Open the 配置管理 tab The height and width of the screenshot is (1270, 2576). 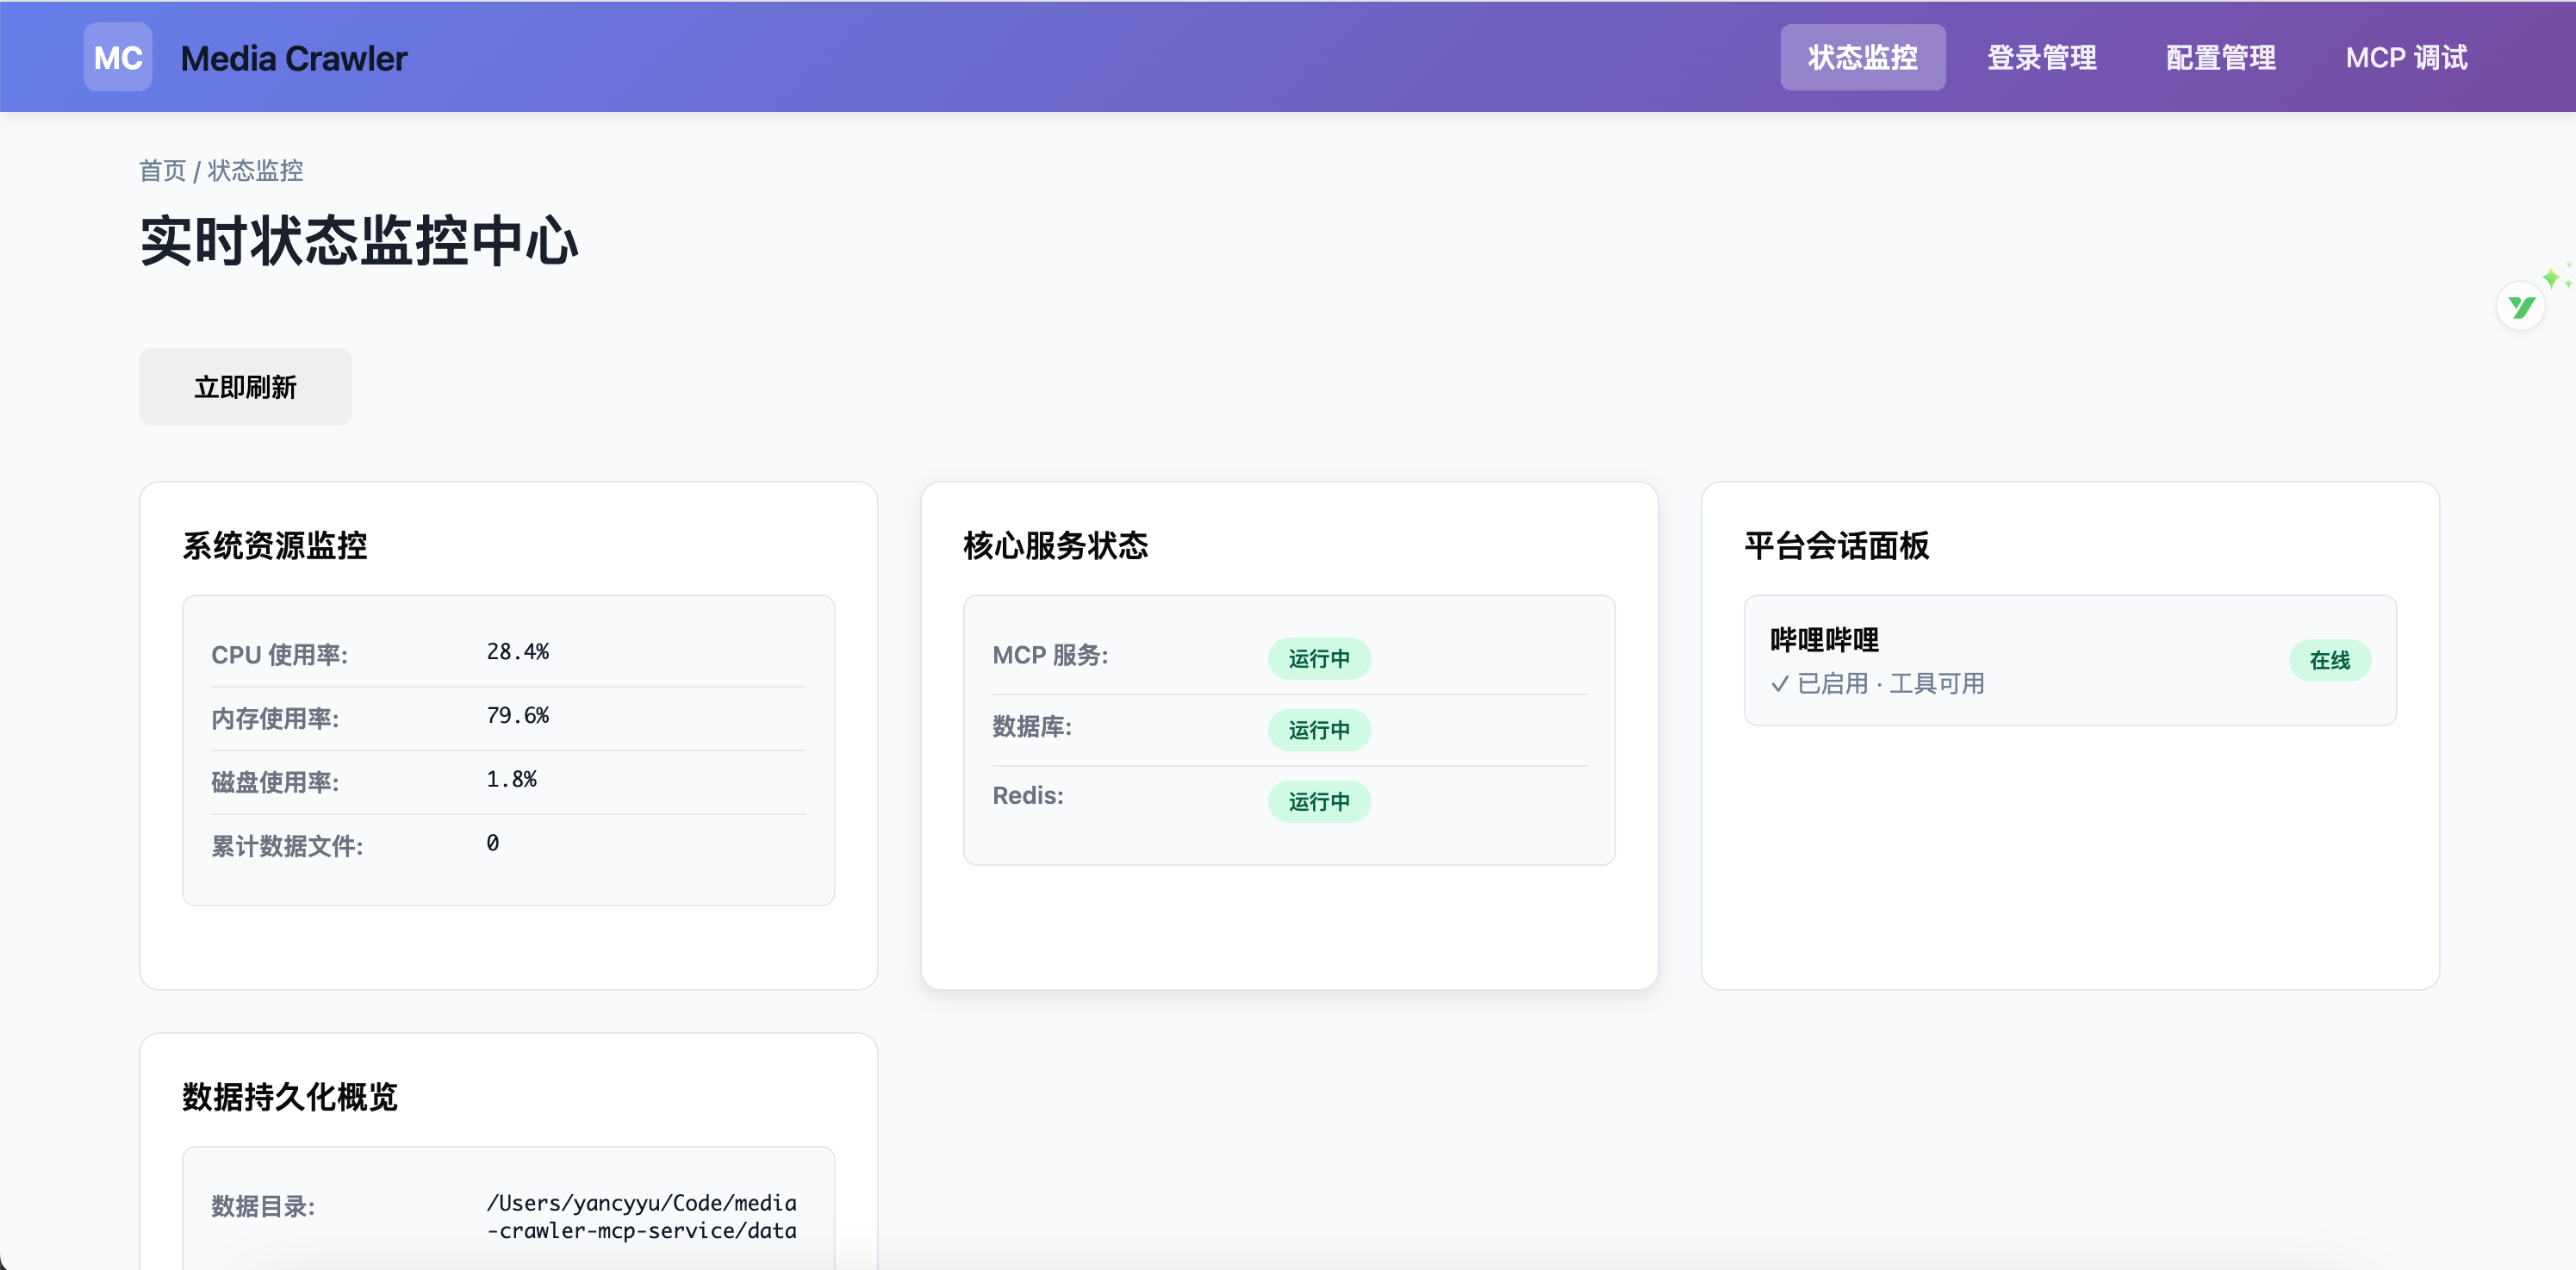2220,57
